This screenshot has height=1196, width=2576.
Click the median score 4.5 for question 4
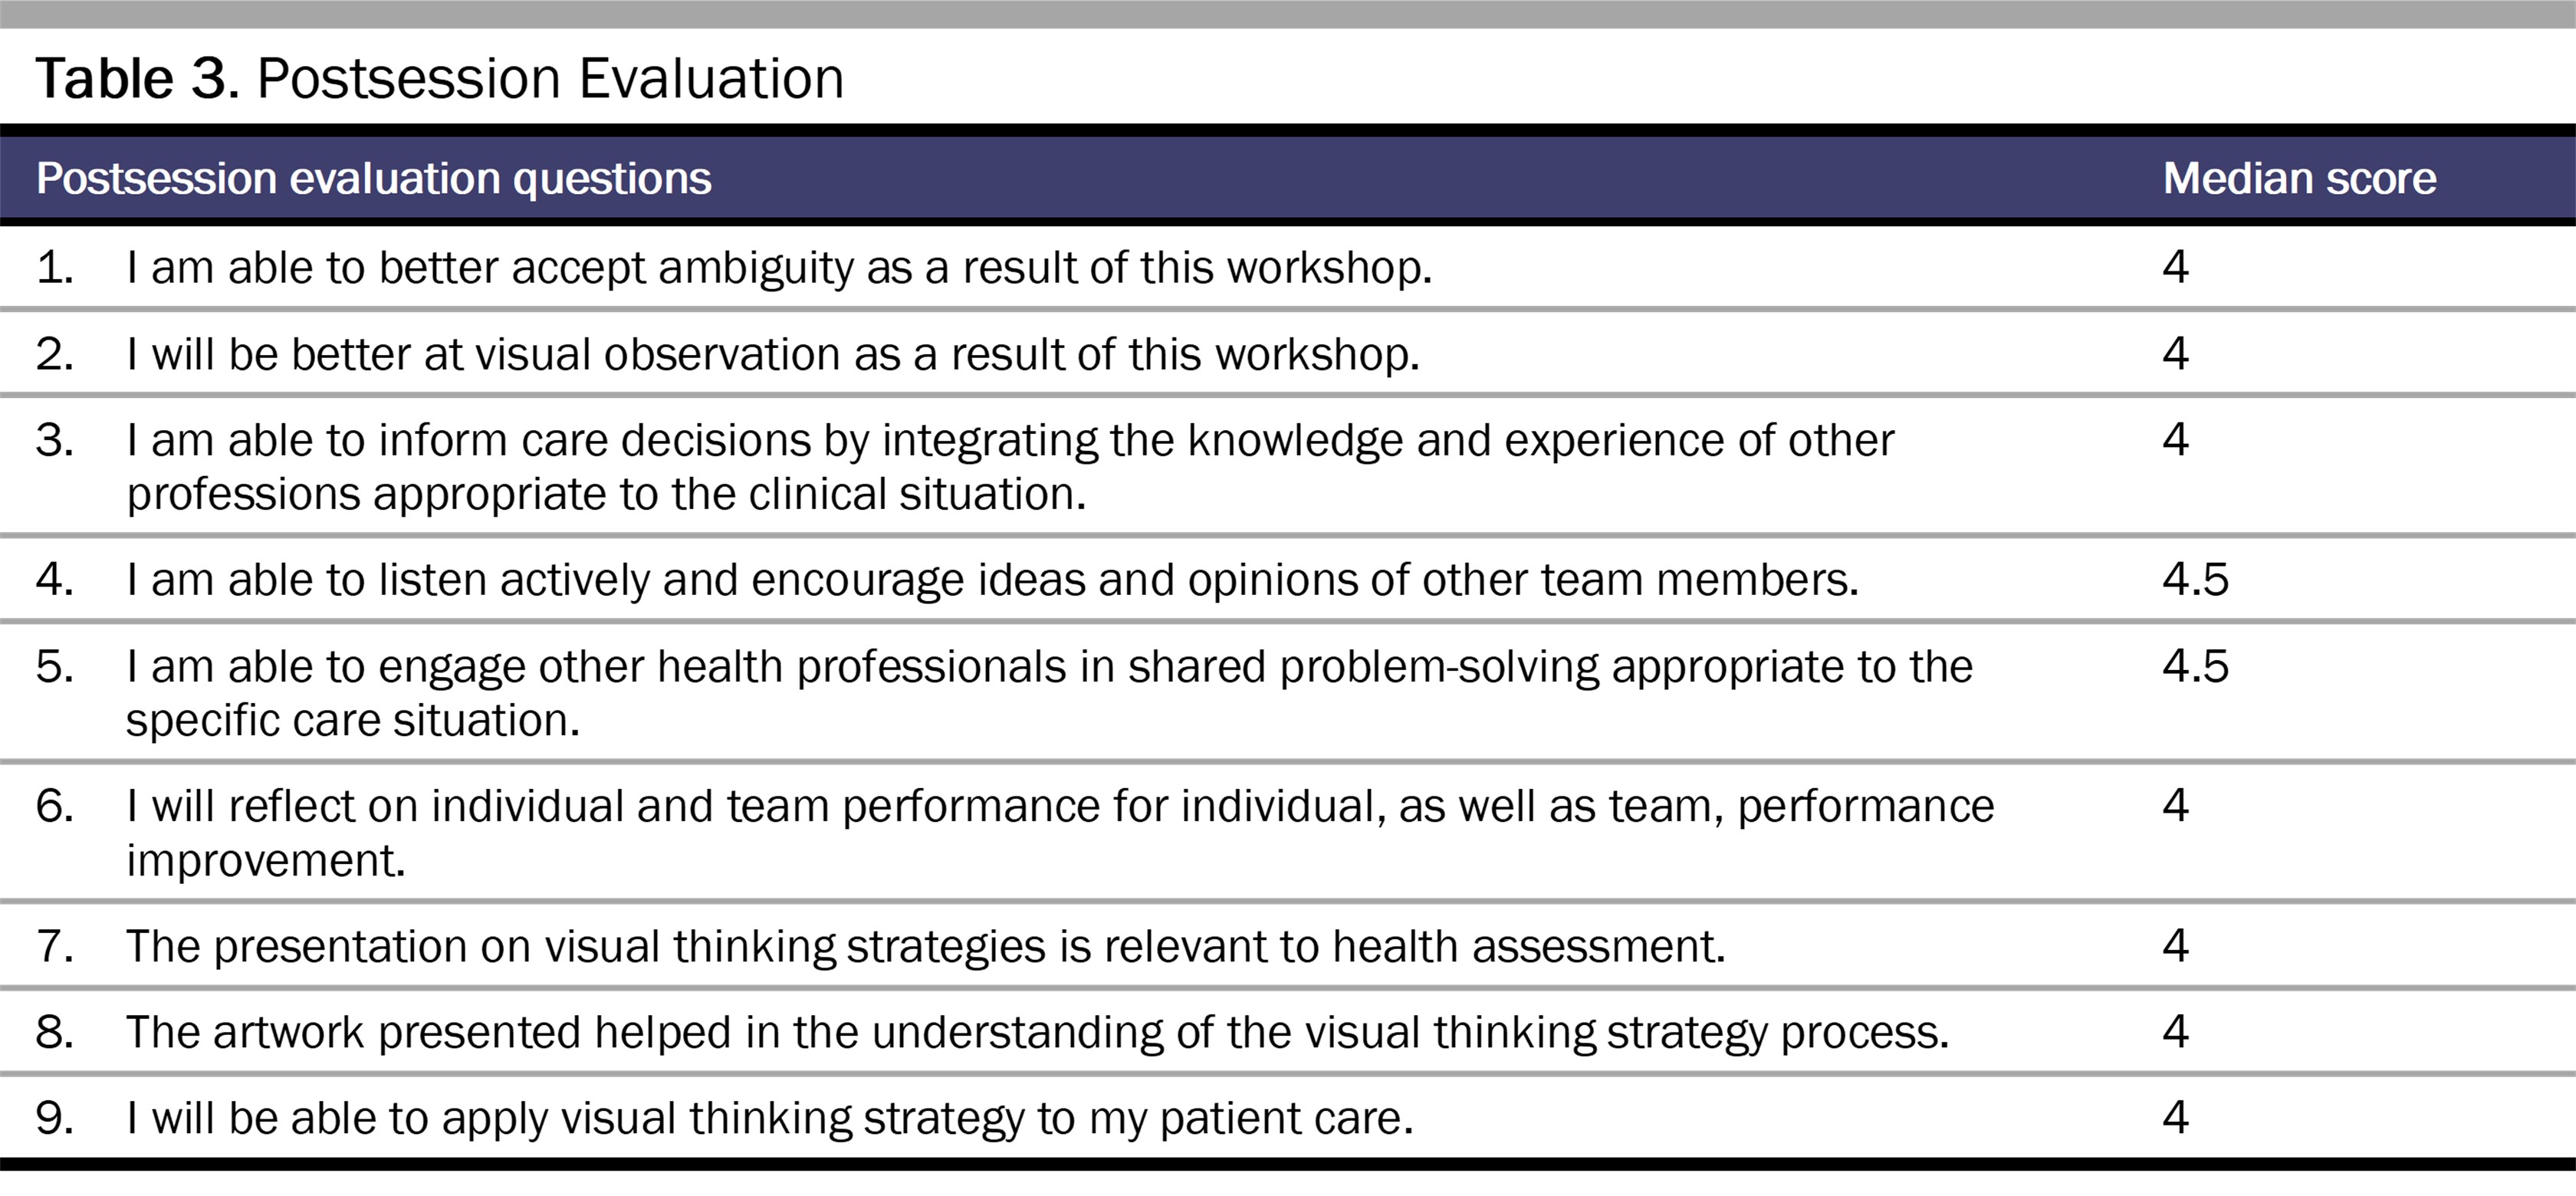tap(2196, 580)
